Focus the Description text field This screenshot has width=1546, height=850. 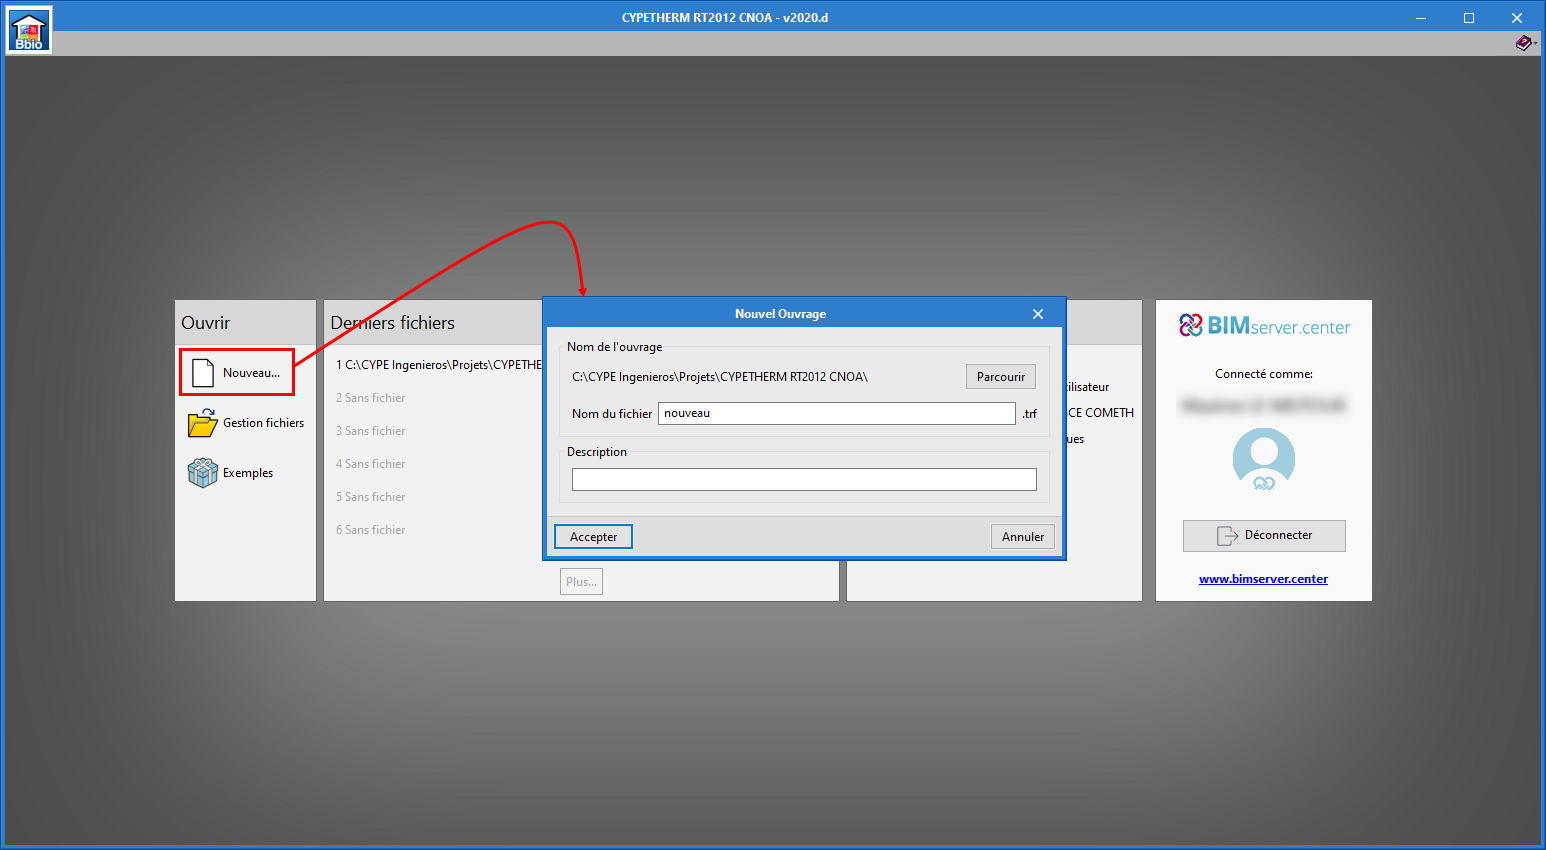pyautogui.click(x=804, y=480)
